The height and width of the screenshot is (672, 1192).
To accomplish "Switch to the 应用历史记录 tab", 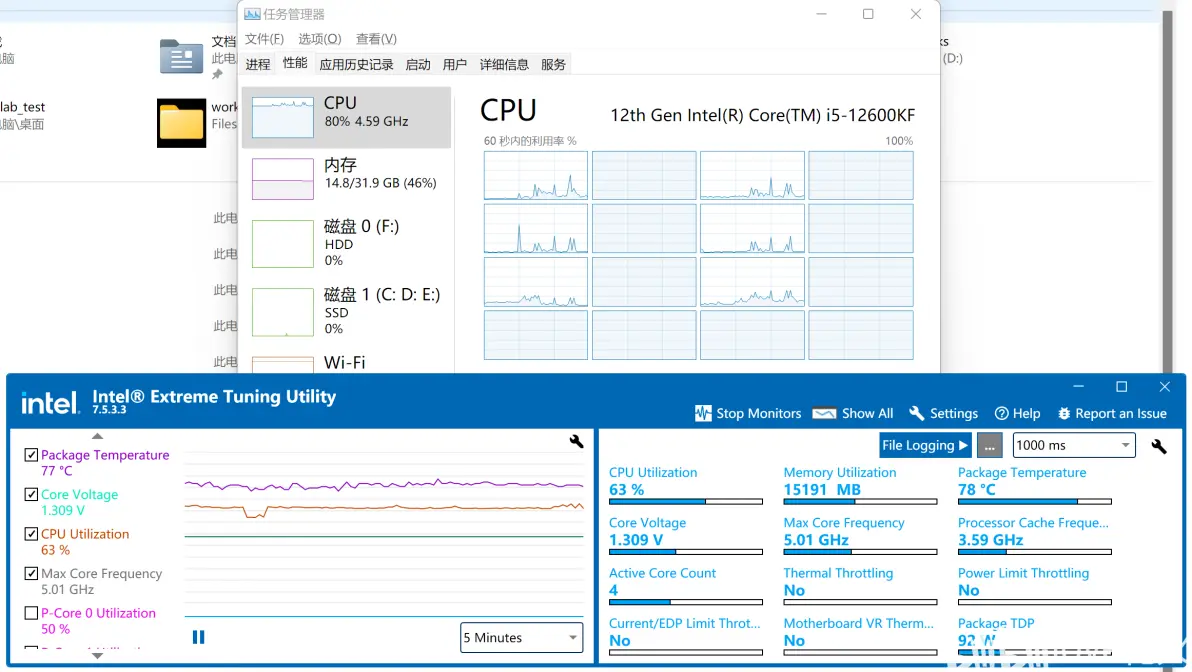I will 357,65.
